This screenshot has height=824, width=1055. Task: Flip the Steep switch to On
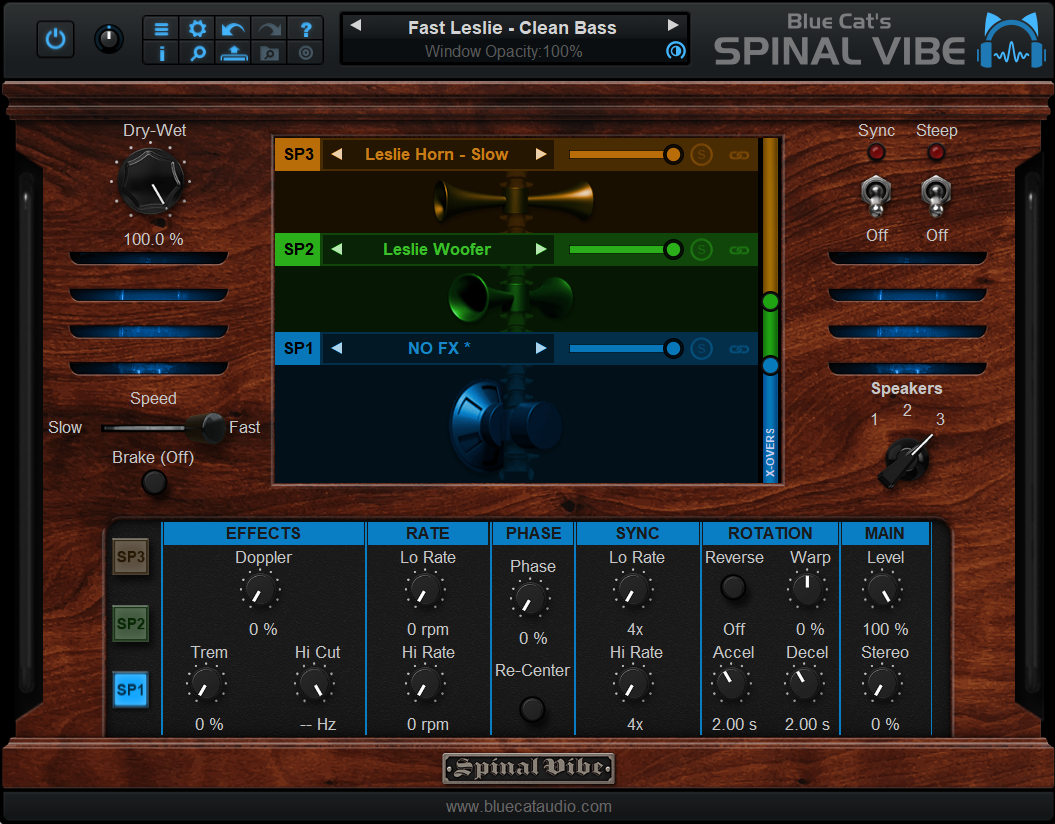[936, 197]
